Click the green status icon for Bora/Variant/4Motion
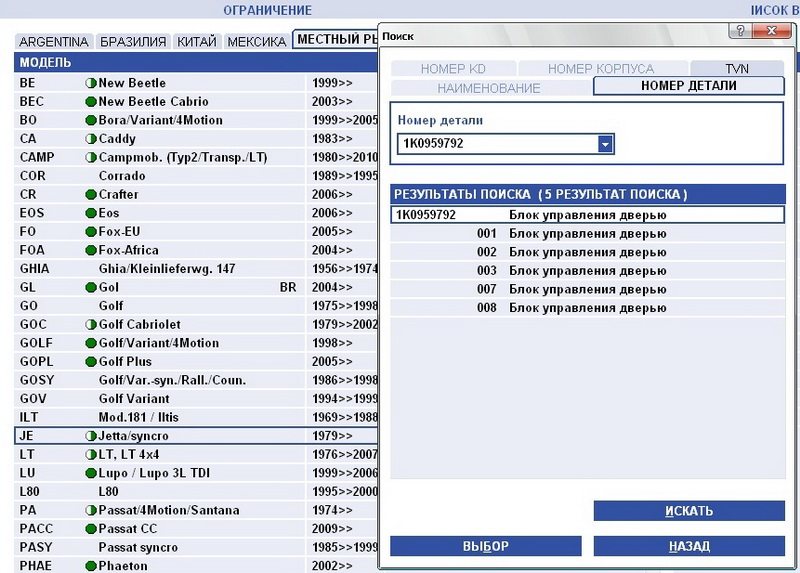Image resolution: width=800 pixels, height=573 pixels. 91,120
